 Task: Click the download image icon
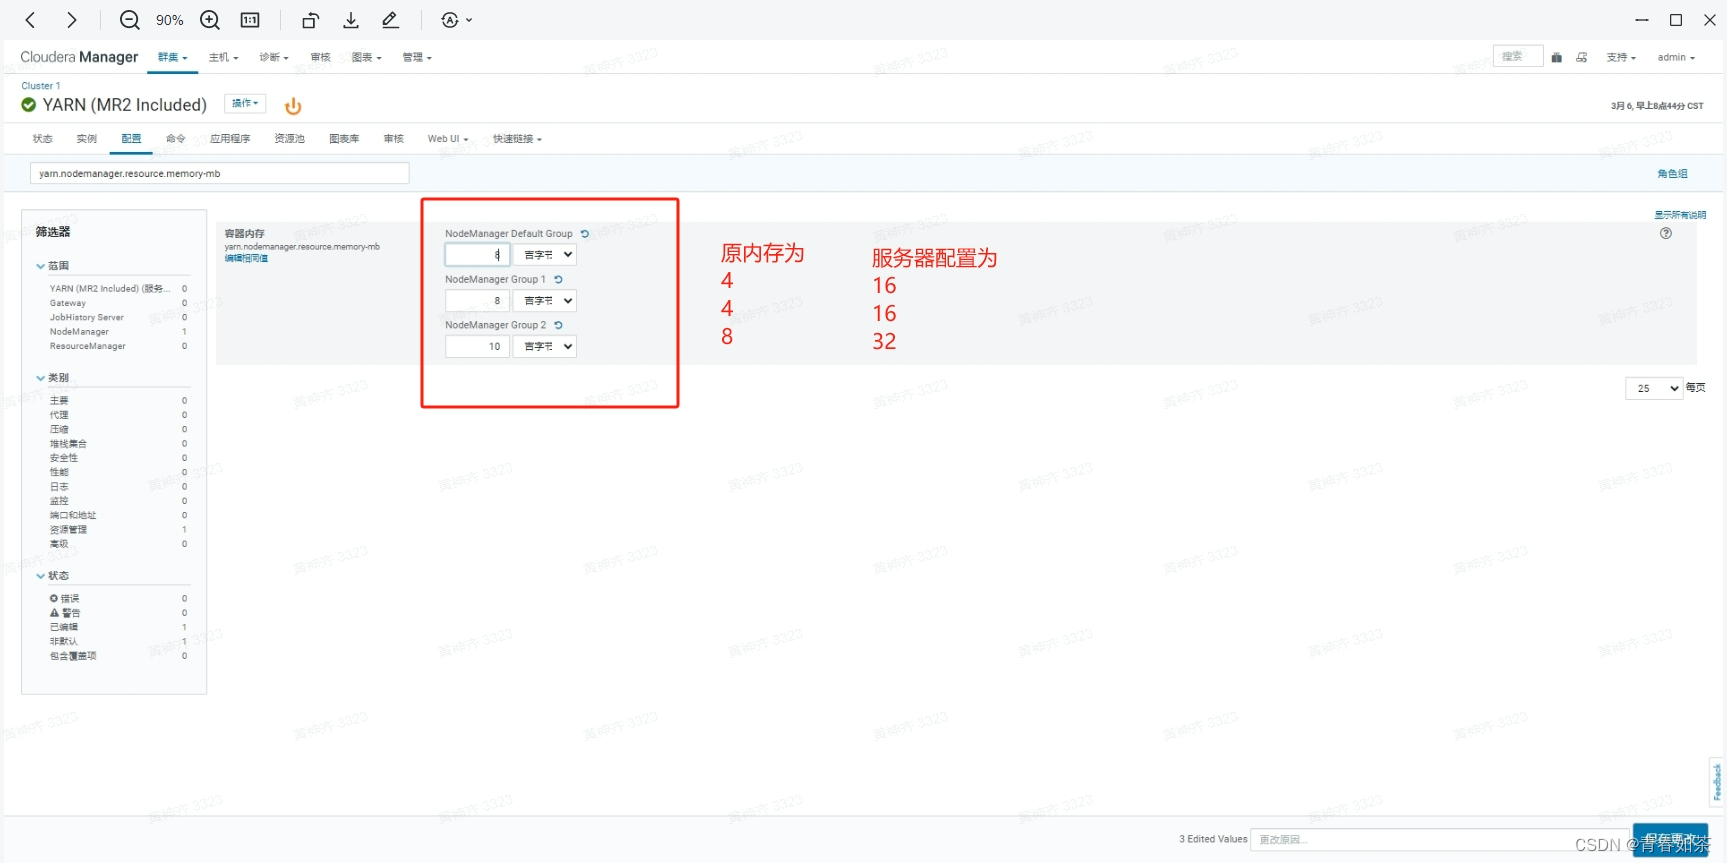pyautogui.click(x=351, y=20)
